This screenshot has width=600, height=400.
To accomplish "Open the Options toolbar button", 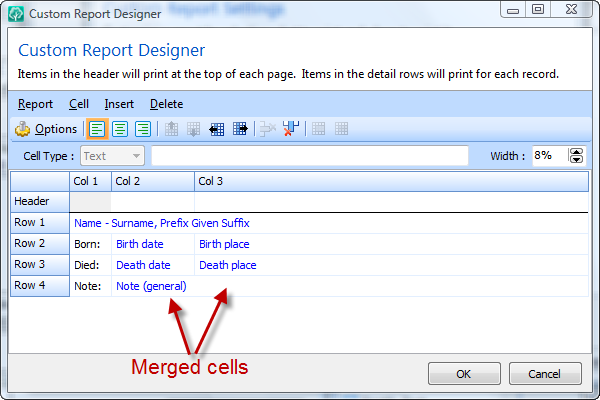I will click(x=46, y=129).
